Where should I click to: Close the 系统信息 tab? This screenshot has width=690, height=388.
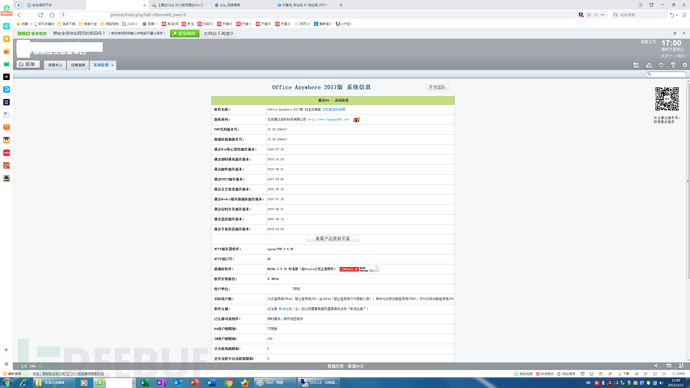[x=113, y=66]
